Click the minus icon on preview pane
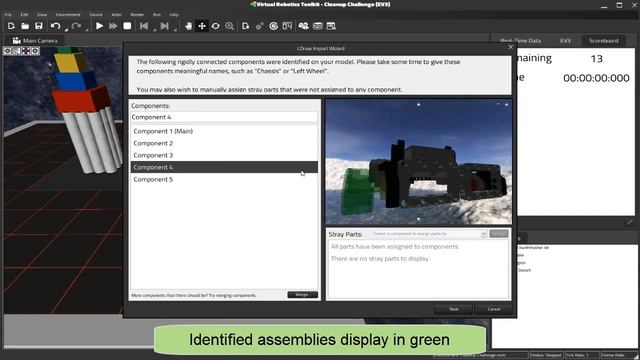Image resolution: width=640 pixels, height=360 pixels. pos(498,104)
